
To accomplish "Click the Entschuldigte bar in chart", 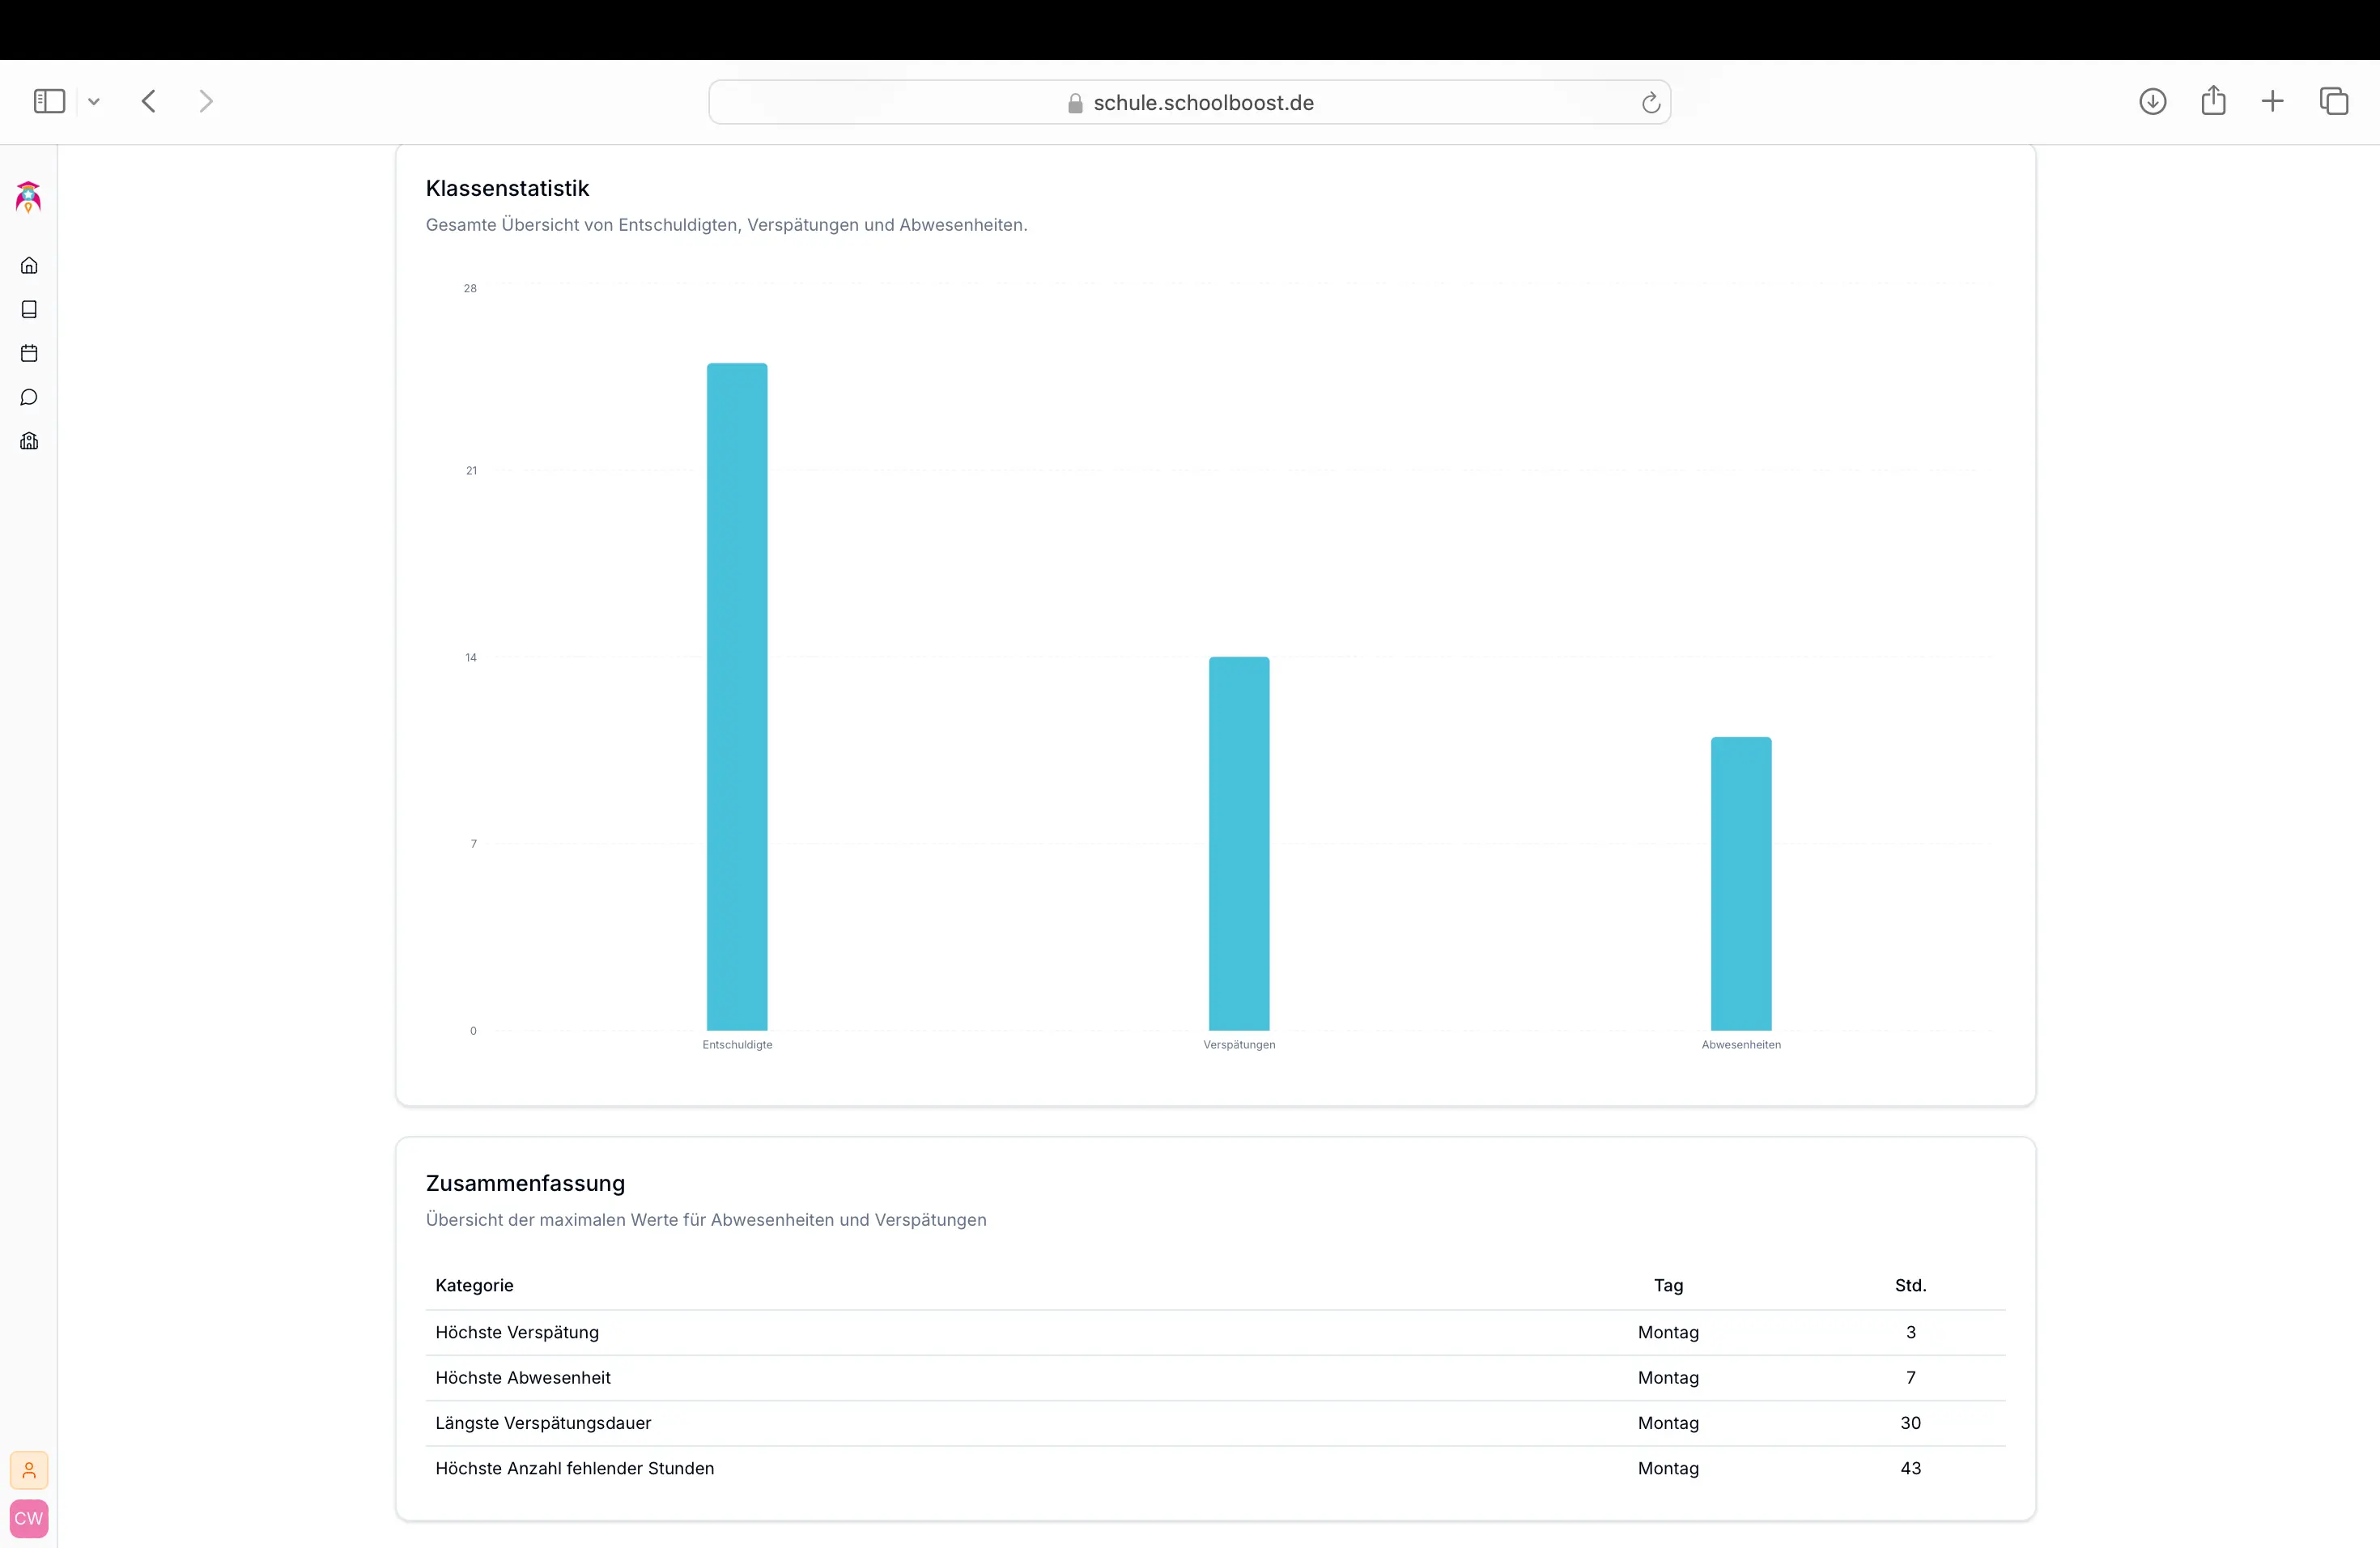I will (x=737, y=696).
